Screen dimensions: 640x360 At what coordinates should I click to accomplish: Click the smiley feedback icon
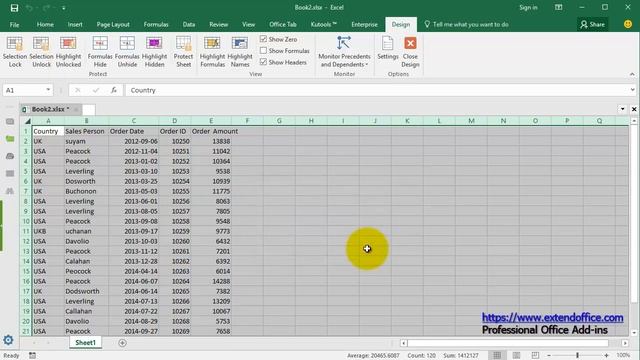tap(628, 24)
